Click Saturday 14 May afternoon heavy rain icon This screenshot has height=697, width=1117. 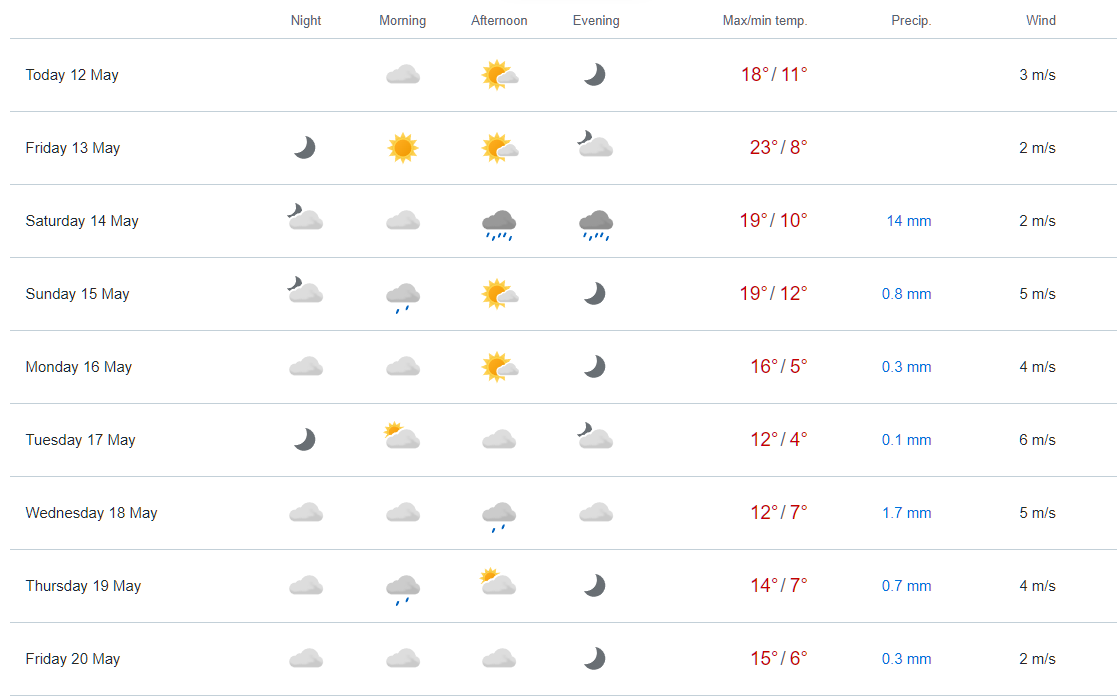click(x=499, y=225)
